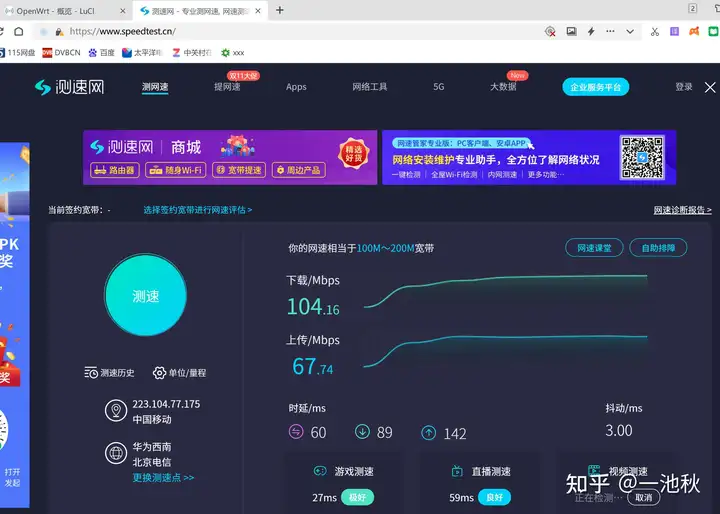The width and height of the screenshot is (720, 514).
Task: Select the 测网速 nav tab
Action: (x=155, y=87)
